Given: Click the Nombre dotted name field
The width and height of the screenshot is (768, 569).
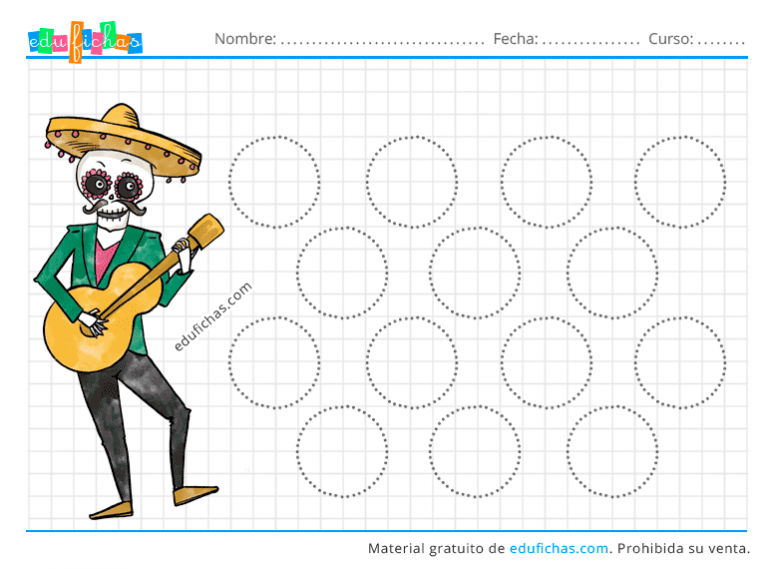Looking at the screenshot, I should tap(383, 43).
